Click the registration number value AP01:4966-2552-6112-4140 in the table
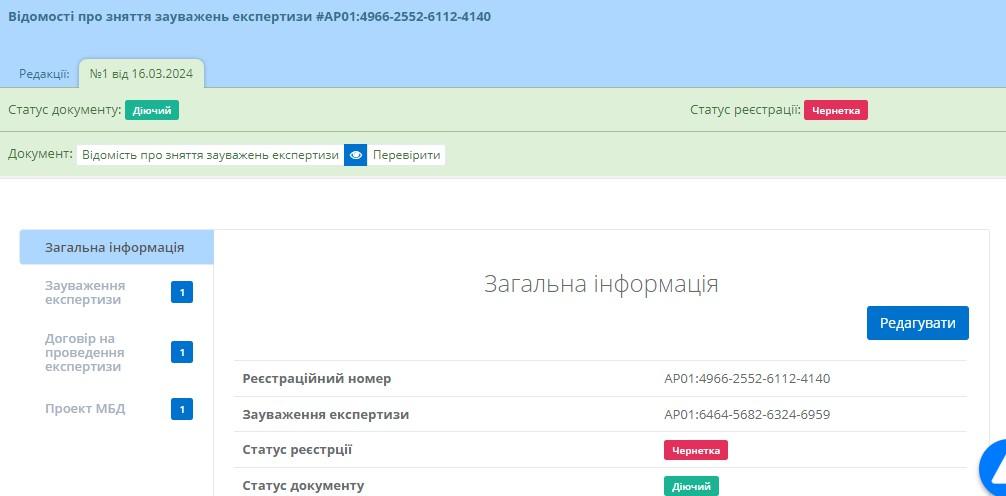The image size is (1006, 496). point(746,378)
